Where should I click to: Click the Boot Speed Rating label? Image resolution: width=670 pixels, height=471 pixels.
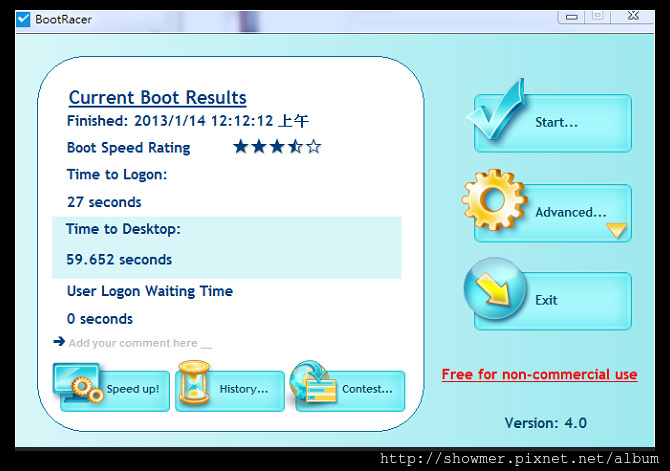tap(129, 148)
